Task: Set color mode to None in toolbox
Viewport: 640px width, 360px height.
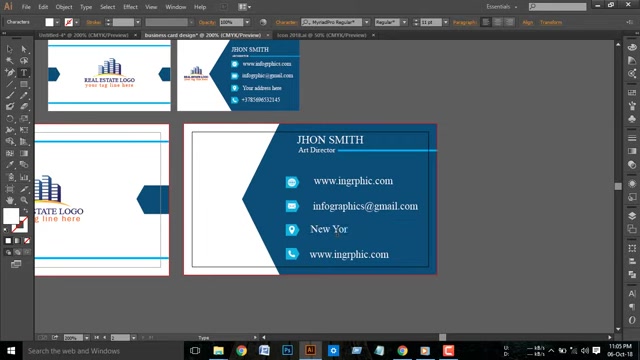Action: tap(27, 241)
